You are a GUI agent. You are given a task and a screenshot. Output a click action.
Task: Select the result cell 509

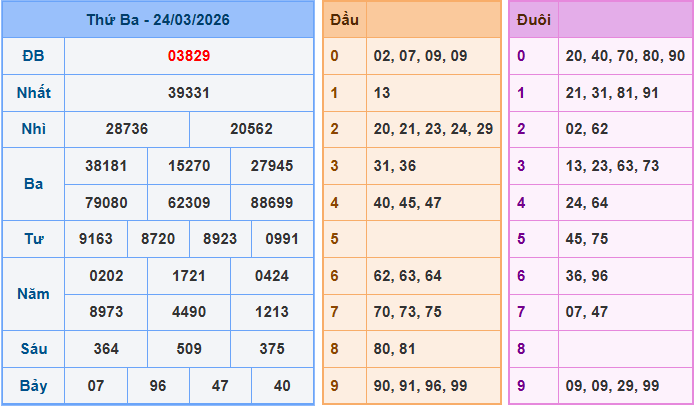pos(189,349)
